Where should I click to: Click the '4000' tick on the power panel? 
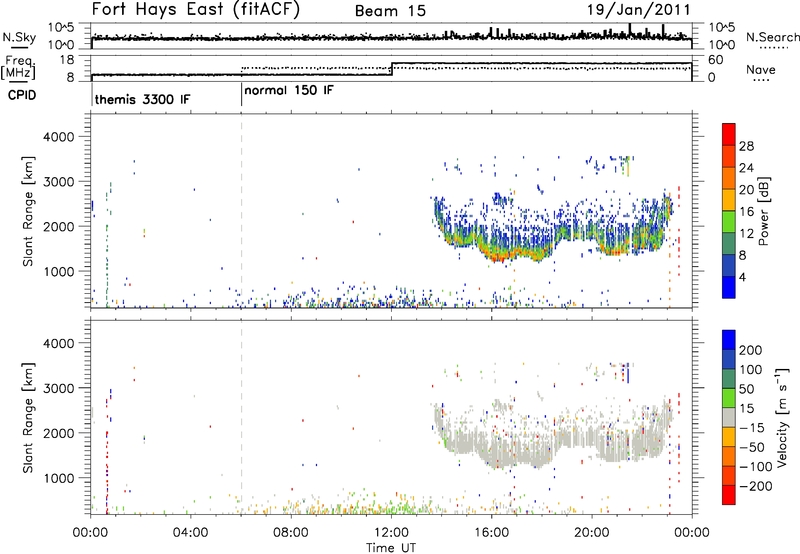point(58,137)
